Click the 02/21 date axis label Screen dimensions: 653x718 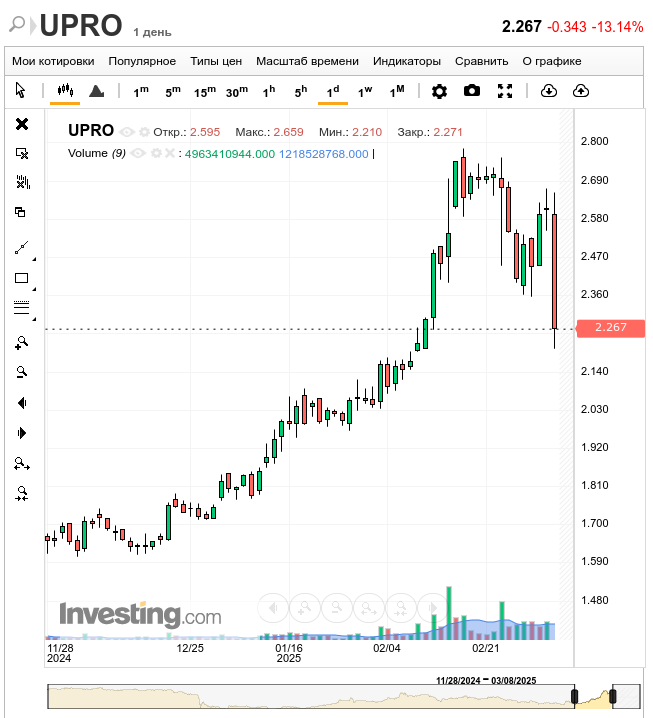click(485, 648)
